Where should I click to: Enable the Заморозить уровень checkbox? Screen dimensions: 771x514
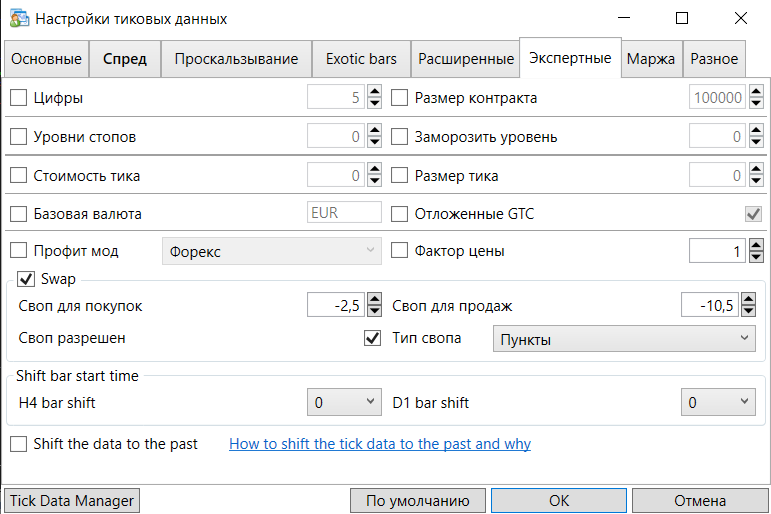tap(399, 136)
